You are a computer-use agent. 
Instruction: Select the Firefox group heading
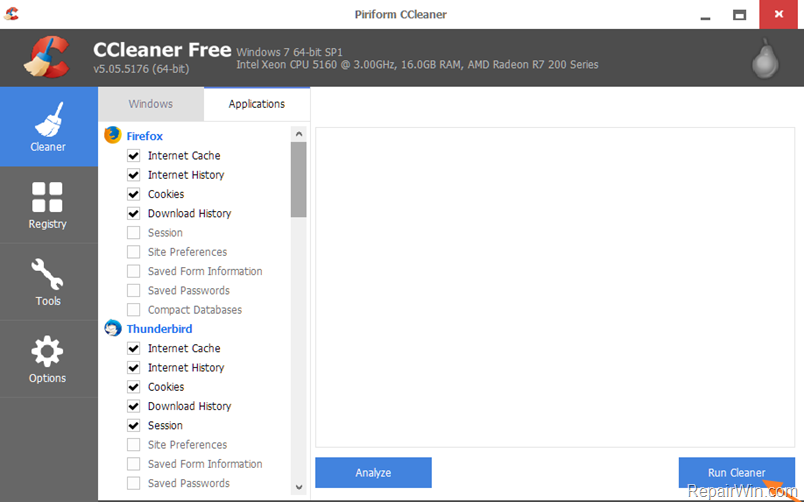point(145,136)
